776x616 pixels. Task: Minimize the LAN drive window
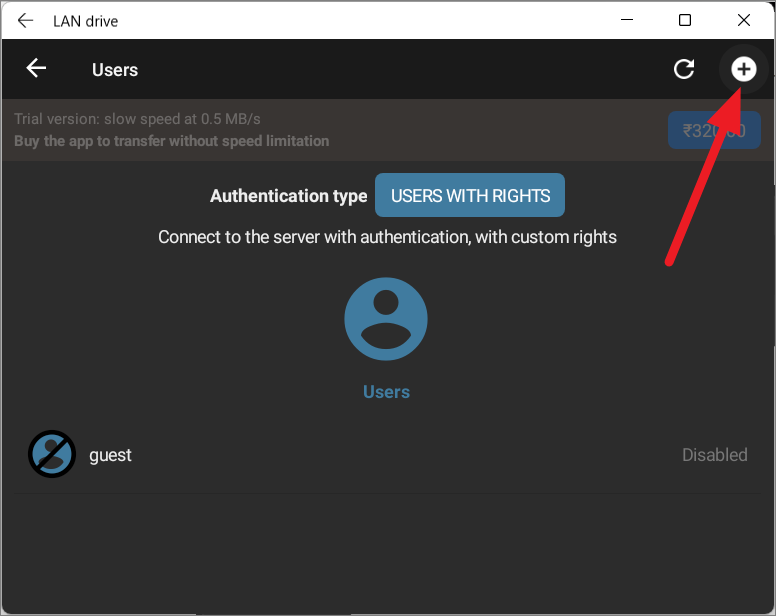(627, 20)
